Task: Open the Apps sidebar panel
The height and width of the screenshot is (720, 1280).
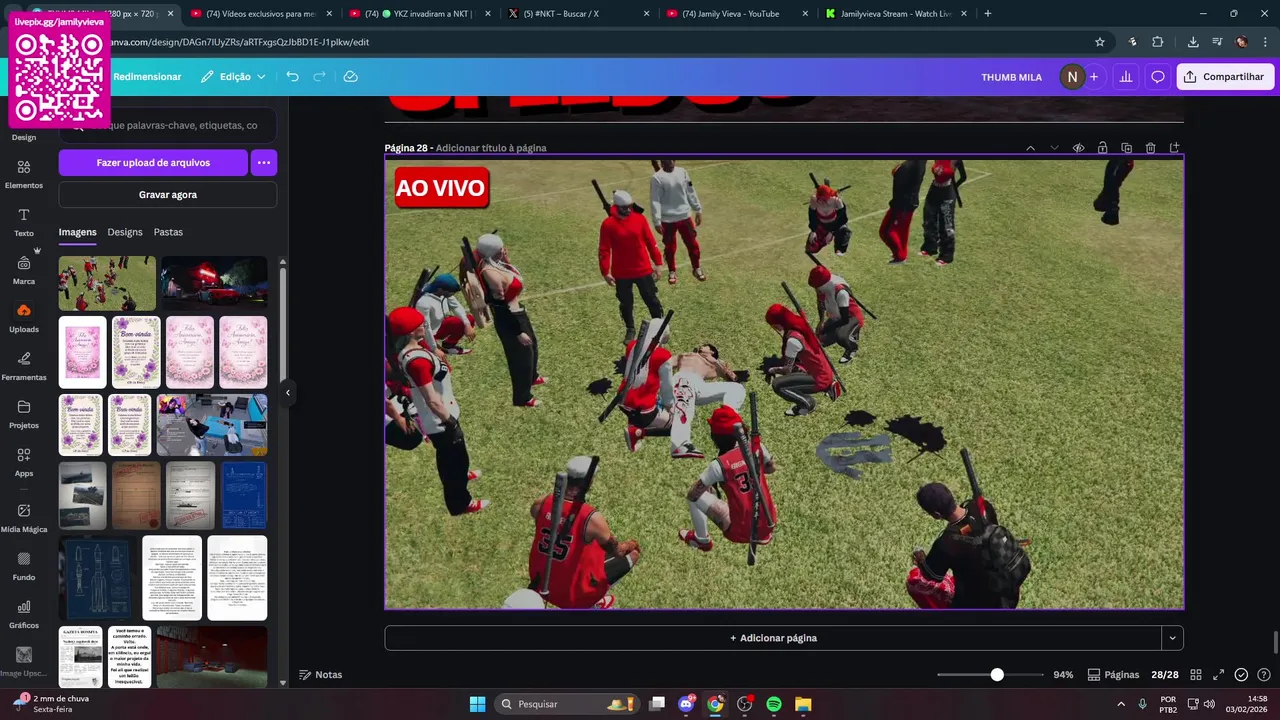Action: (x=24, y=462)
